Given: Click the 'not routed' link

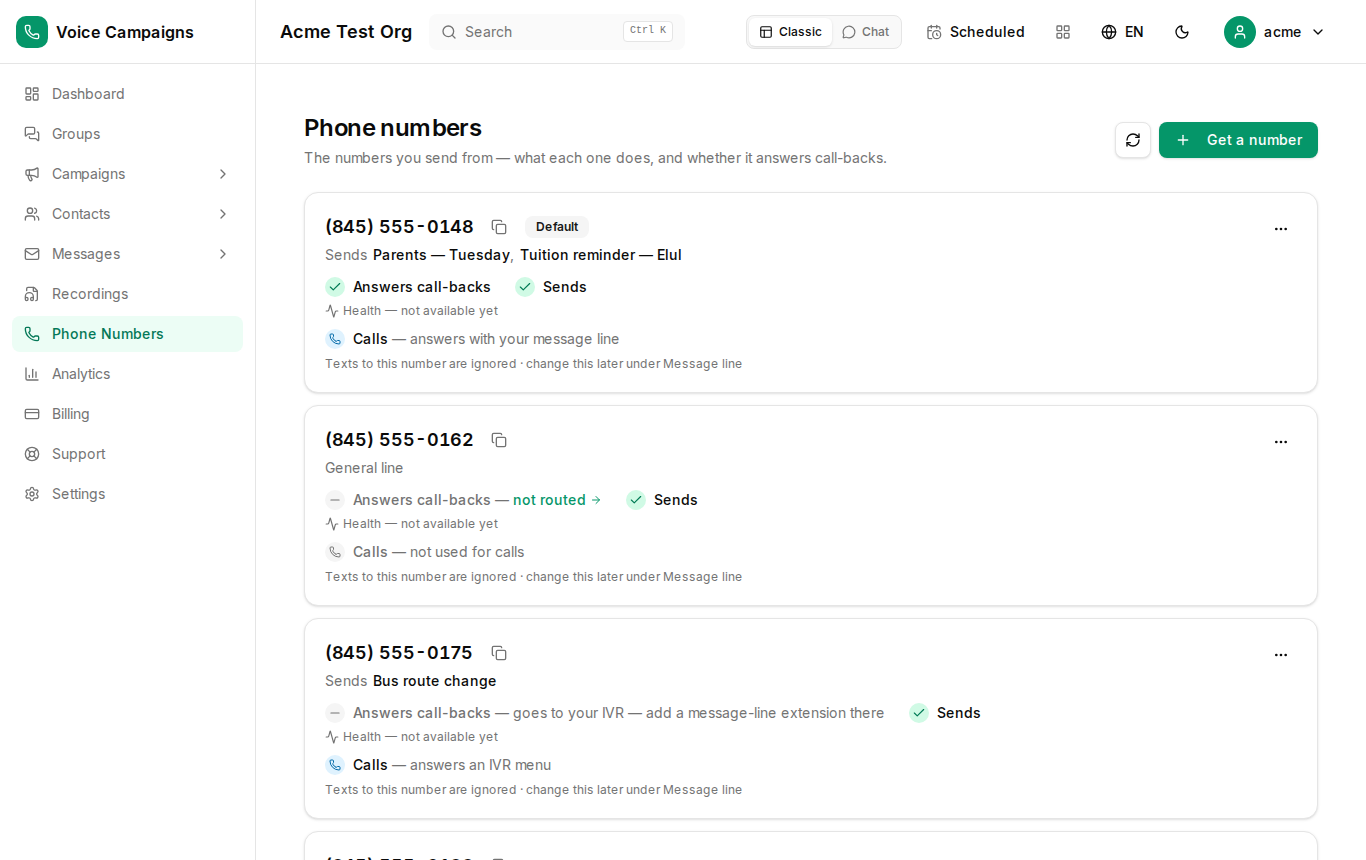Looking at the screenshot, I should click(557, 500).
